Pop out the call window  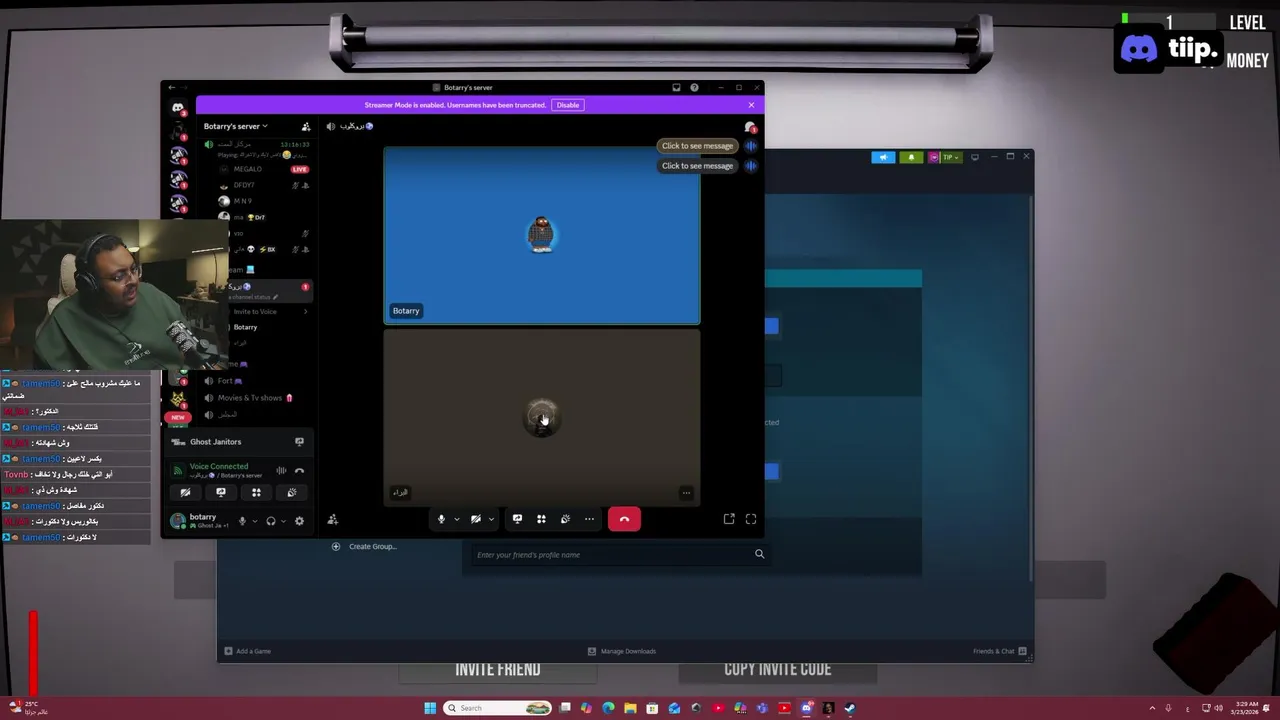729,519
